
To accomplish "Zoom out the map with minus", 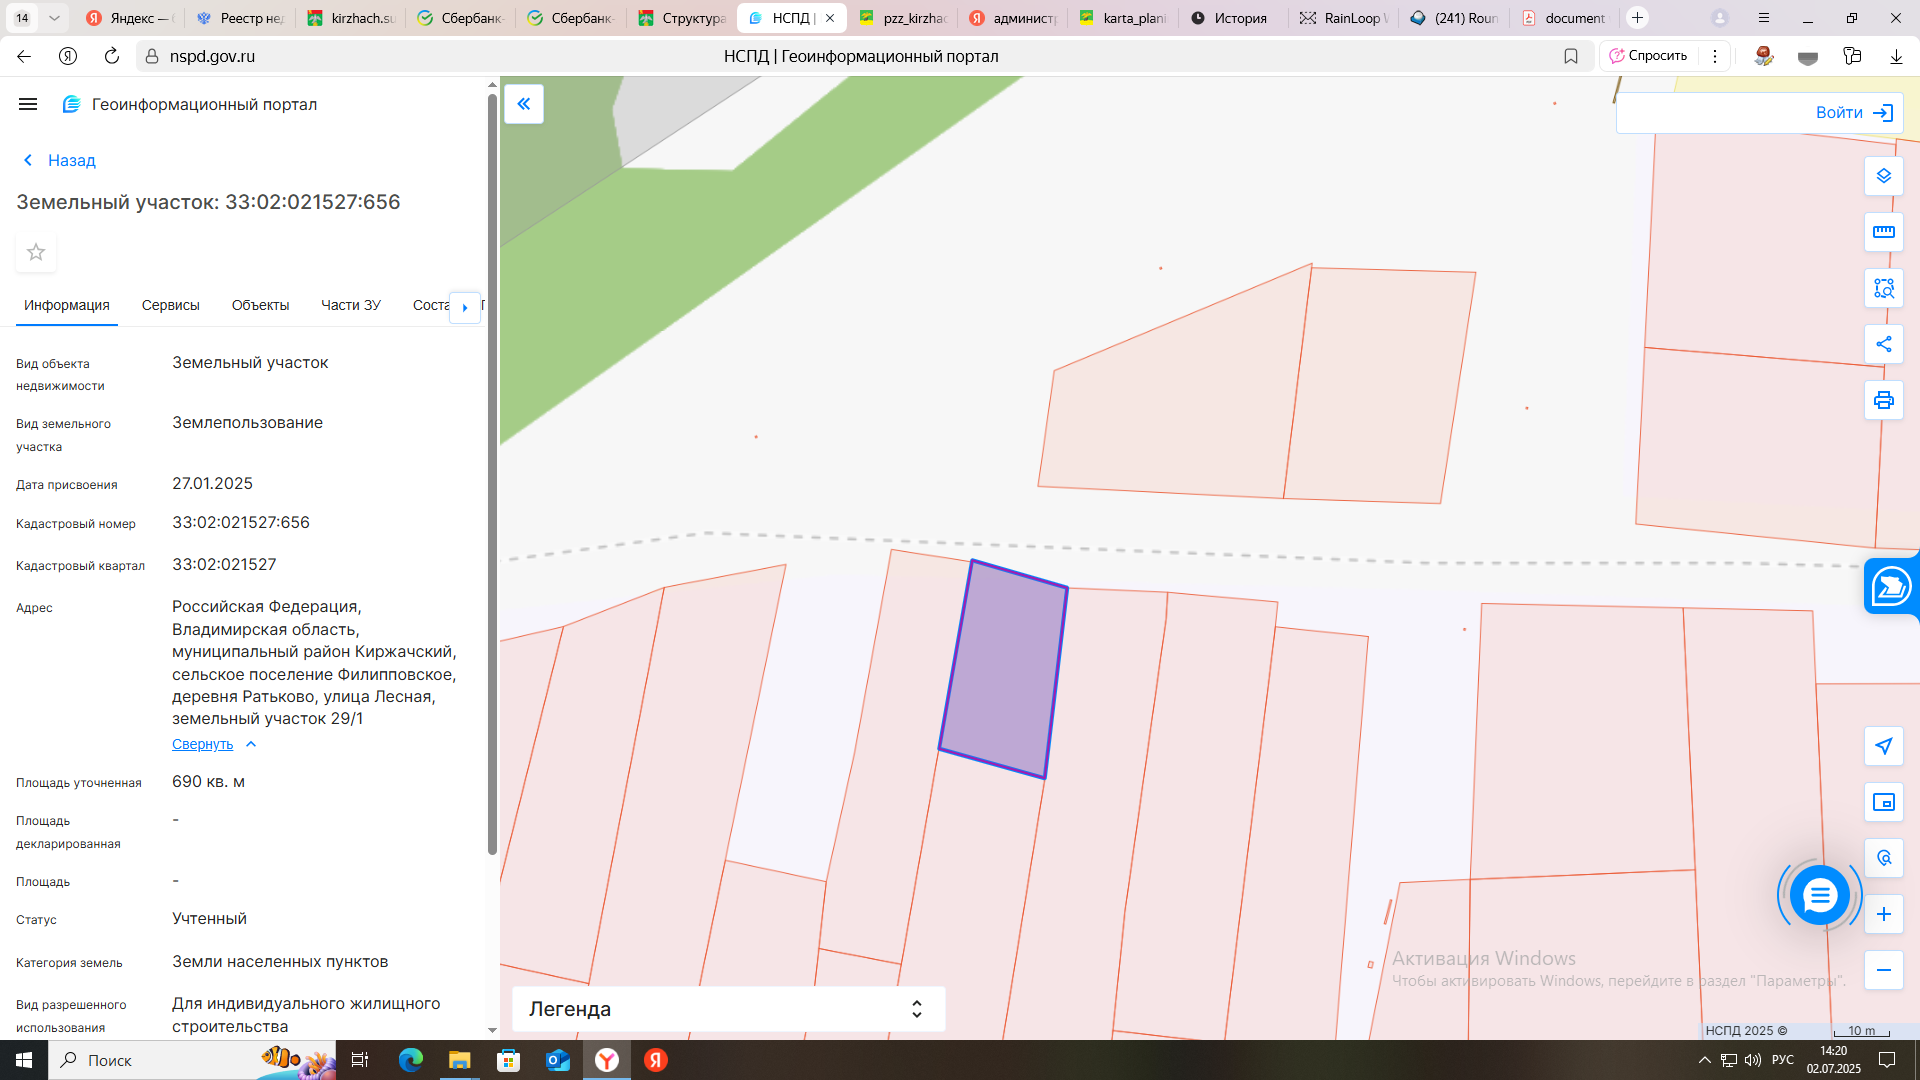I will pos(1883,970).
